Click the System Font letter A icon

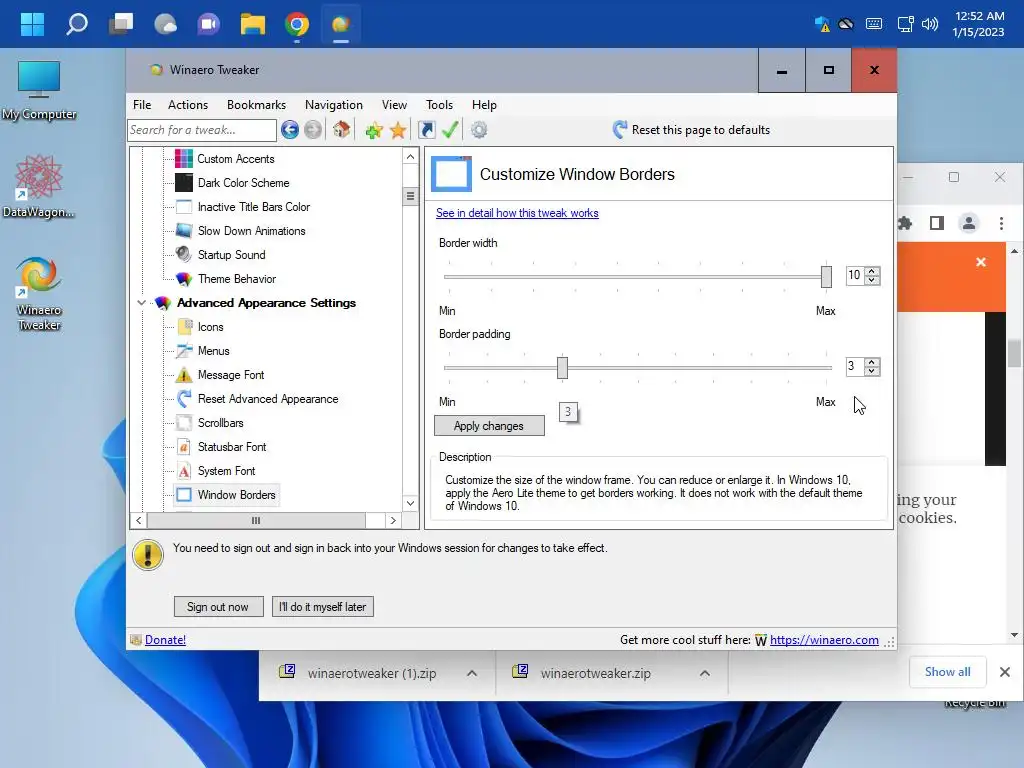tap(184, 471)
